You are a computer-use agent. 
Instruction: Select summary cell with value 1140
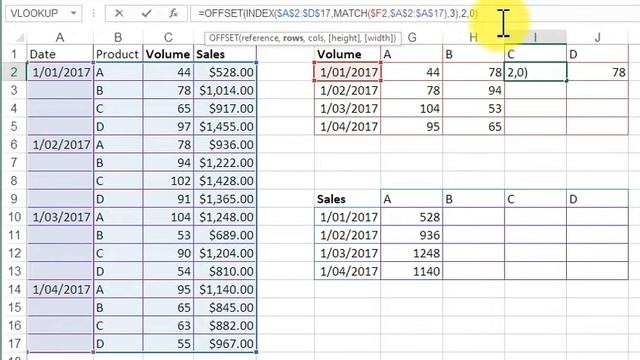pyautogui.click(x=411, y=271)
